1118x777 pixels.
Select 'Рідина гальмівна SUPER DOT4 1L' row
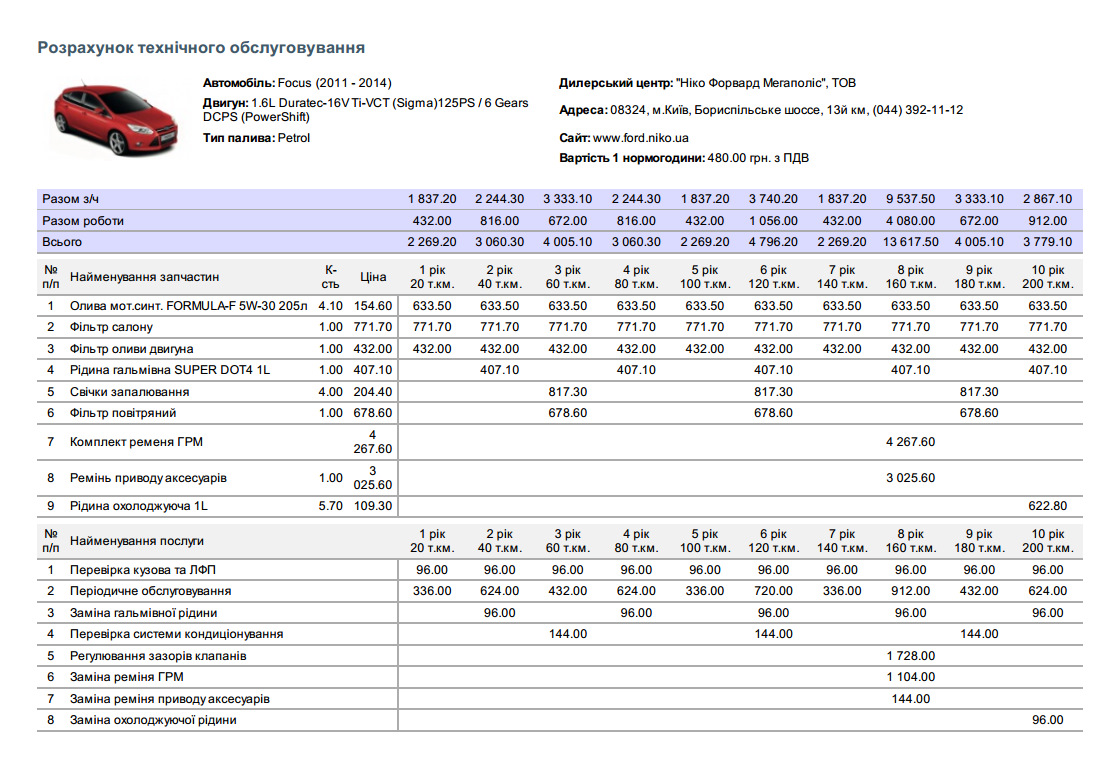(169, 370)
